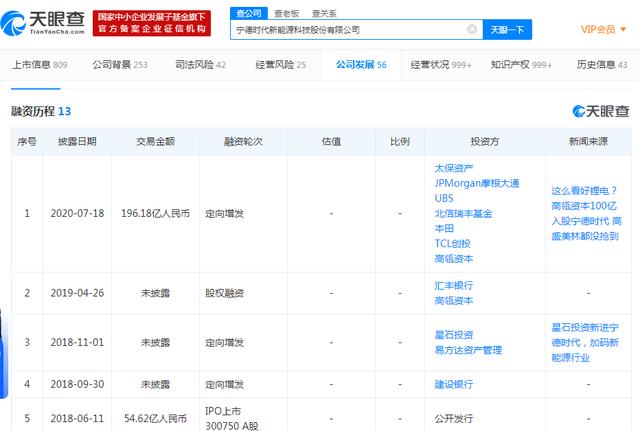640x431 pixels.
Task: Open the 公司背景 253 tab
Action: pyautogui.click(x=120, y=64)
